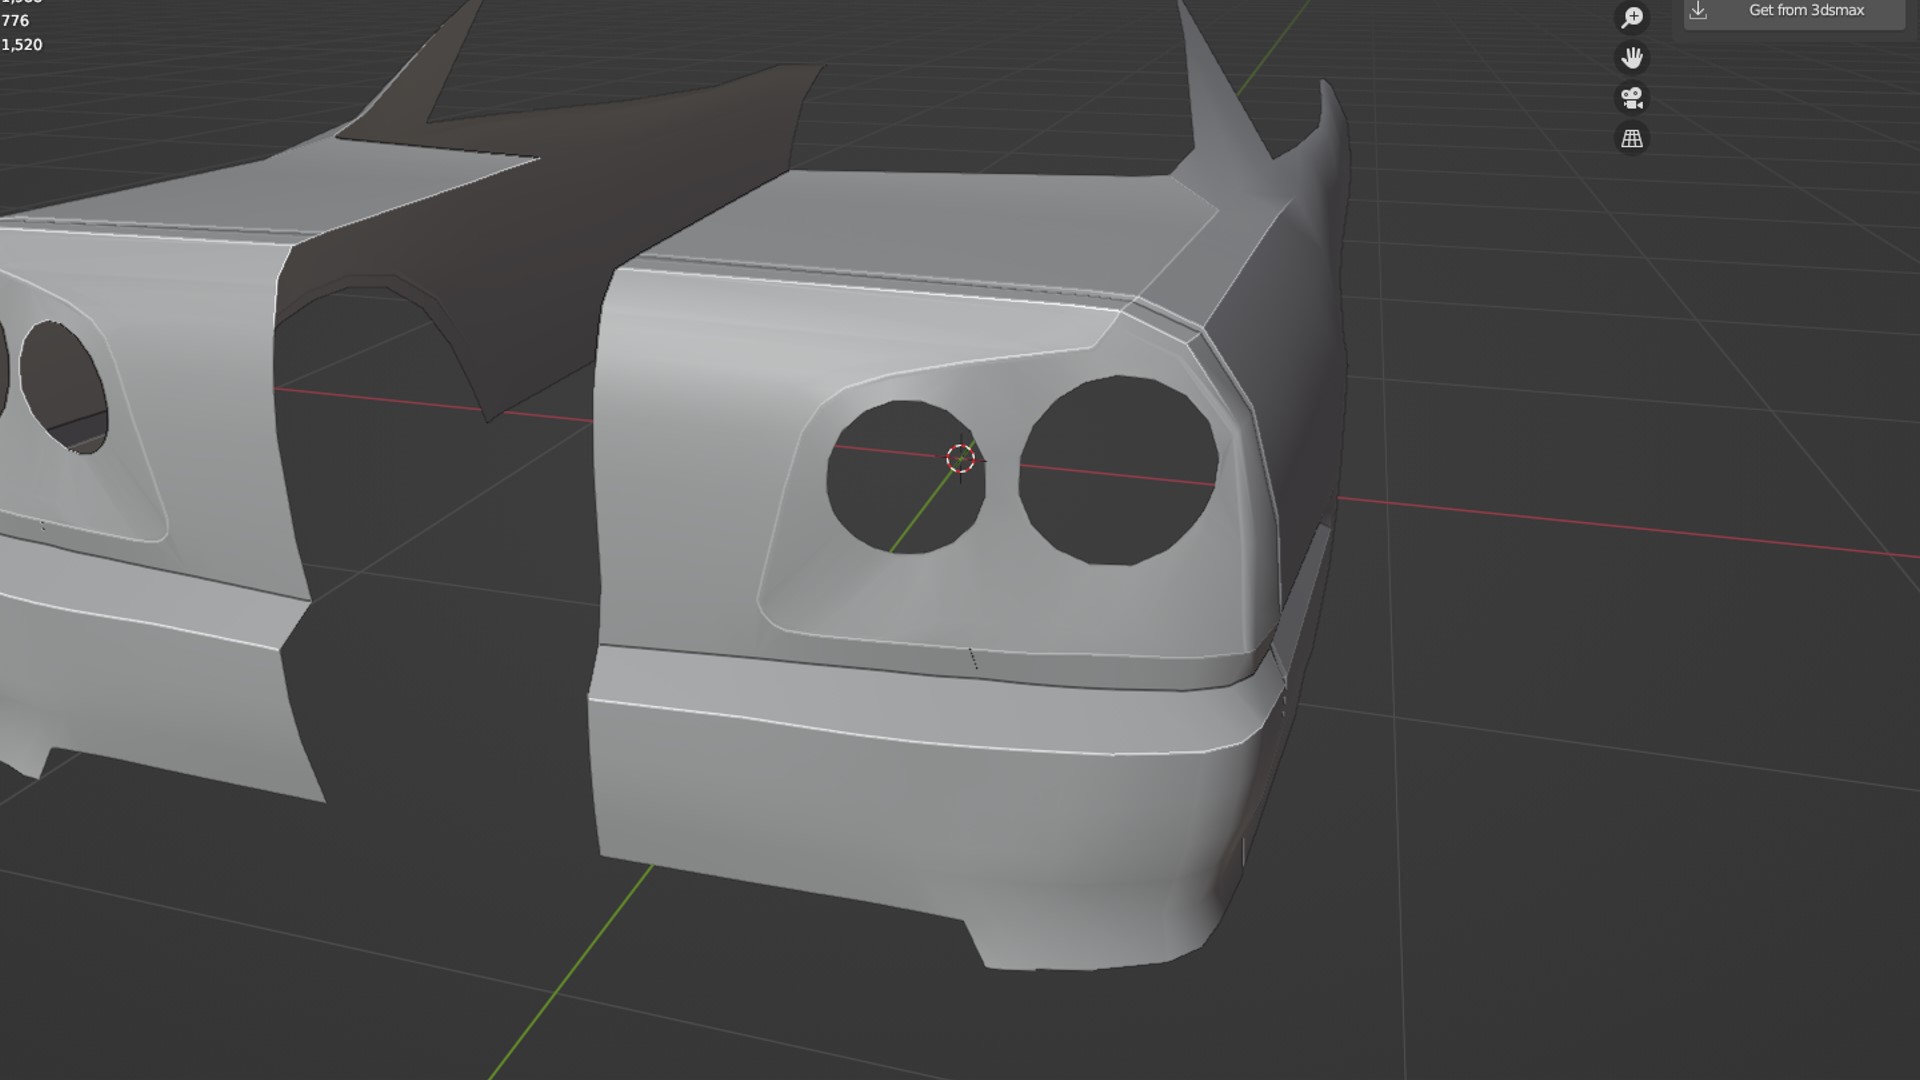
Task: Click the Zoom view magnifier icon
Action: pyautogui.click(x=1632, y=17)
